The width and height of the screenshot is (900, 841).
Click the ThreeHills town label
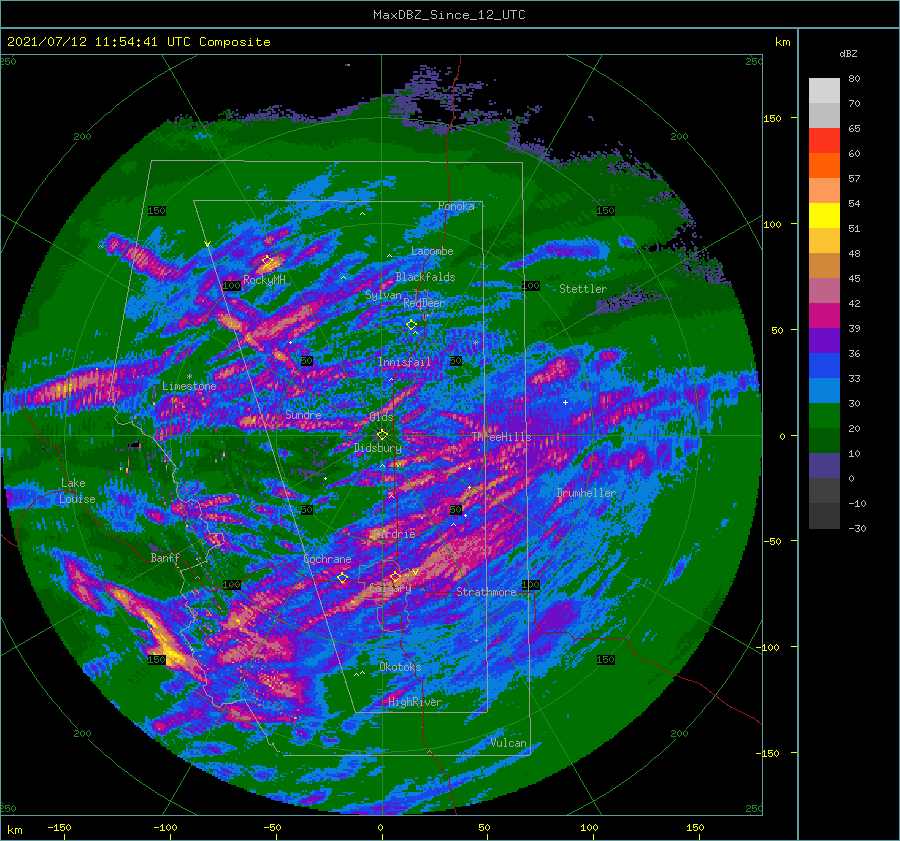coord(501,437)
